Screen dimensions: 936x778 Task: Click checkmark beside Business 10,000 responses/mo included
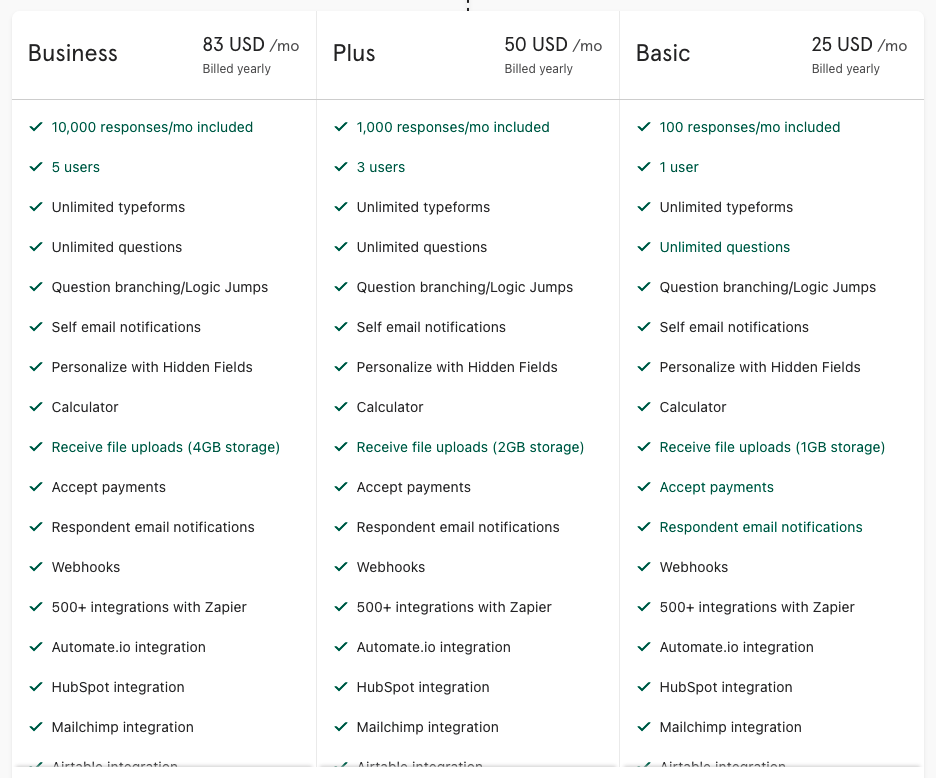click(x=36, y=127)
